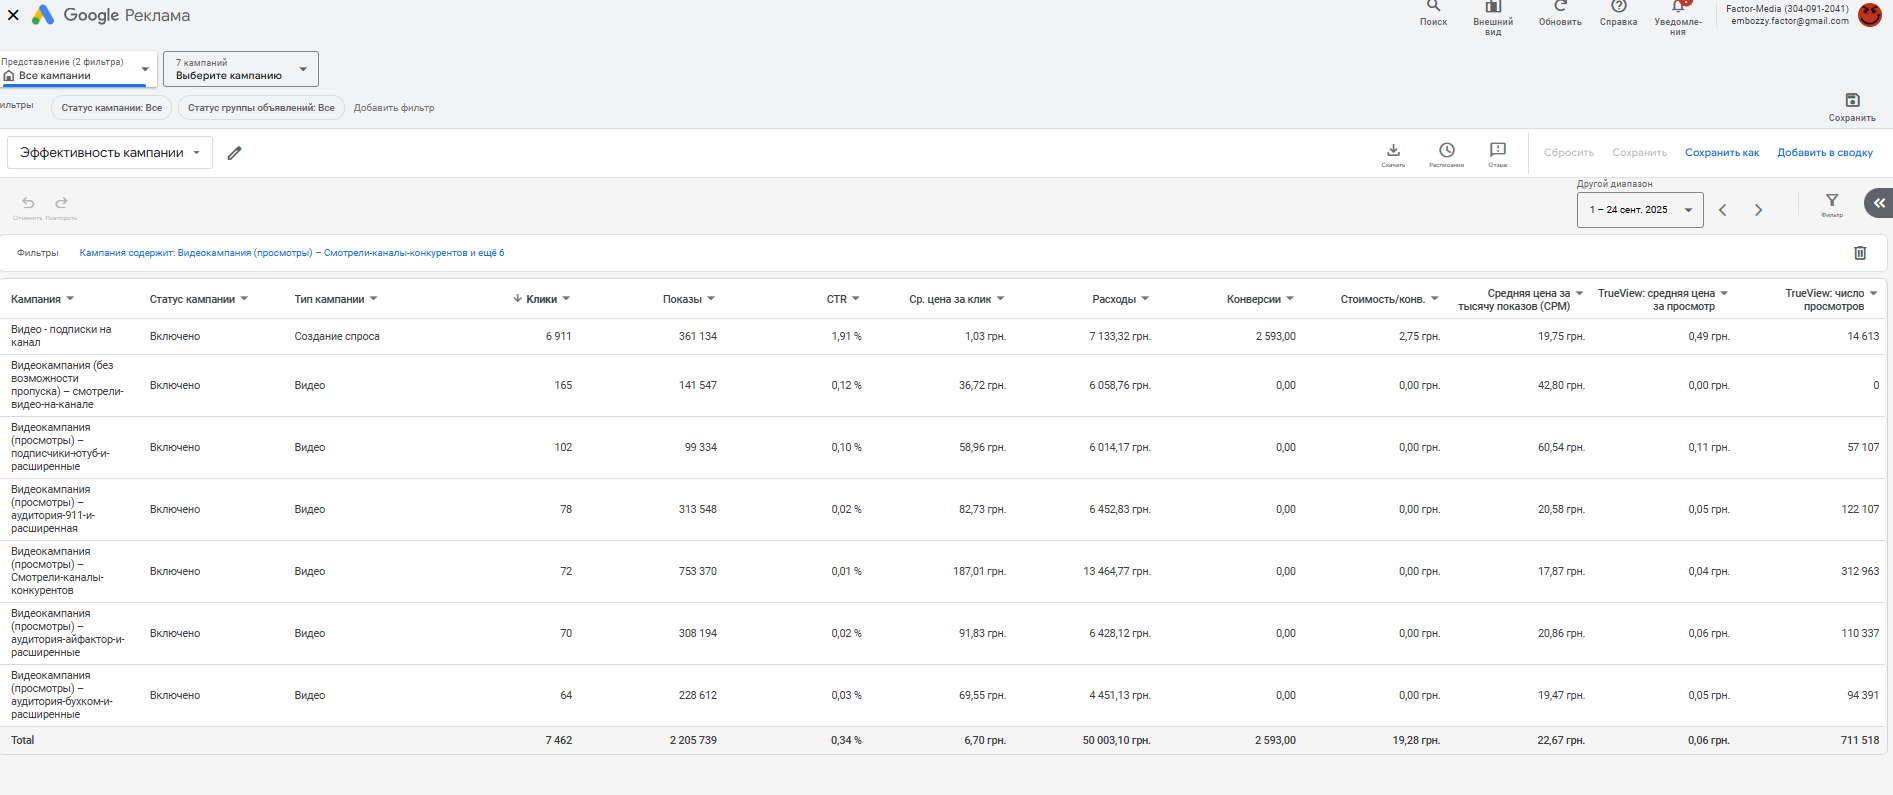Click the Сохранить как link
The width and height of the screenshot is (1893, 795).
[1721, 153]
